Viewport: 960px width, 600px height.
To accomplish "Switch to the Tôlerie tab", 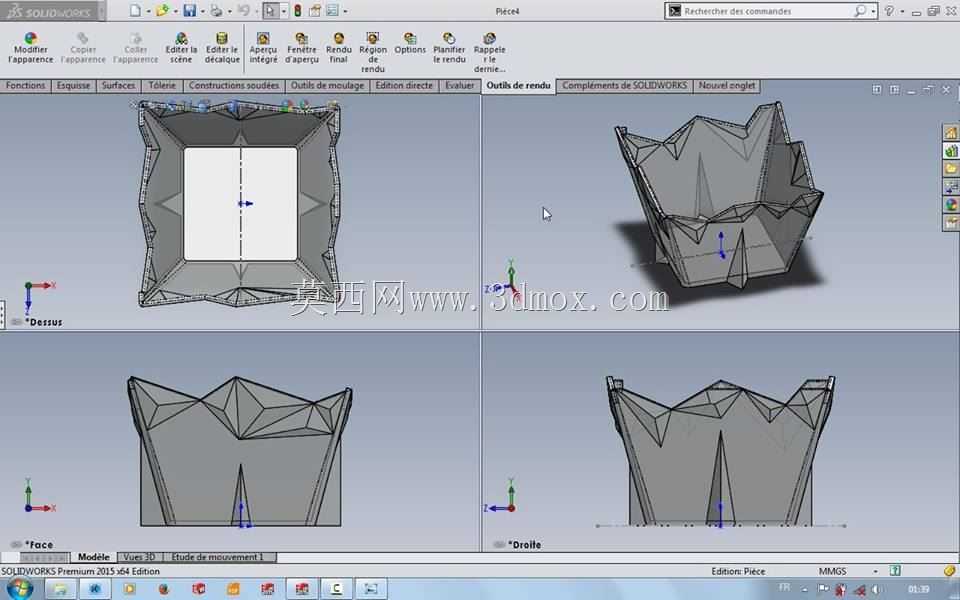I will click(x=162, y=86).
